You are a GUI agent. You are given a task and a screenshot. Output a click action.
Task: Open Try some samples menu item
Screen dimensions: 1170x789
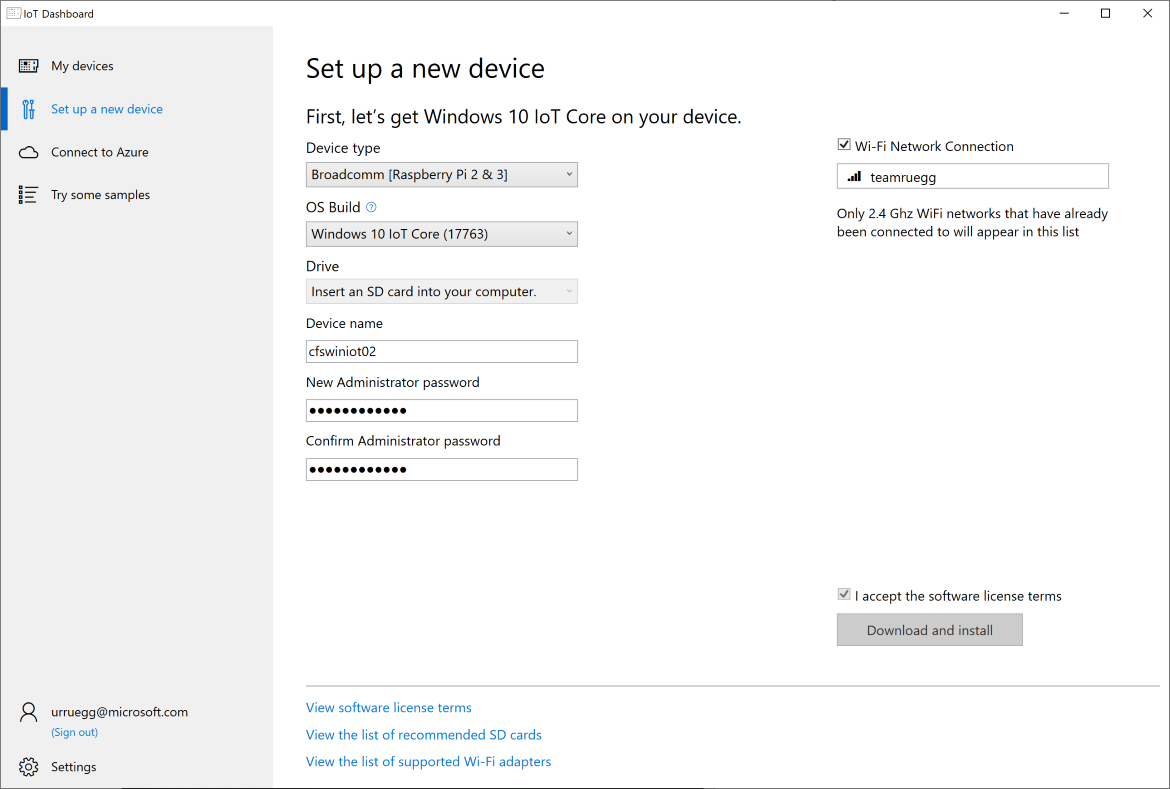(x=137, y=195)
